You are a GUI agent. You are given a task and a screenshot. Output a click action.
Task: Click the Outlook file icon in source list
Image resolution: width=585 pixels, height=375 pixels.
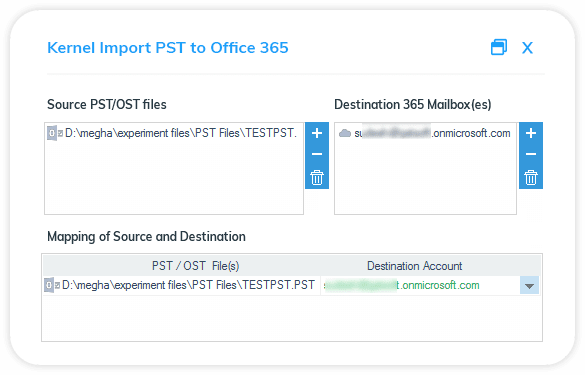tap(51, 133)
